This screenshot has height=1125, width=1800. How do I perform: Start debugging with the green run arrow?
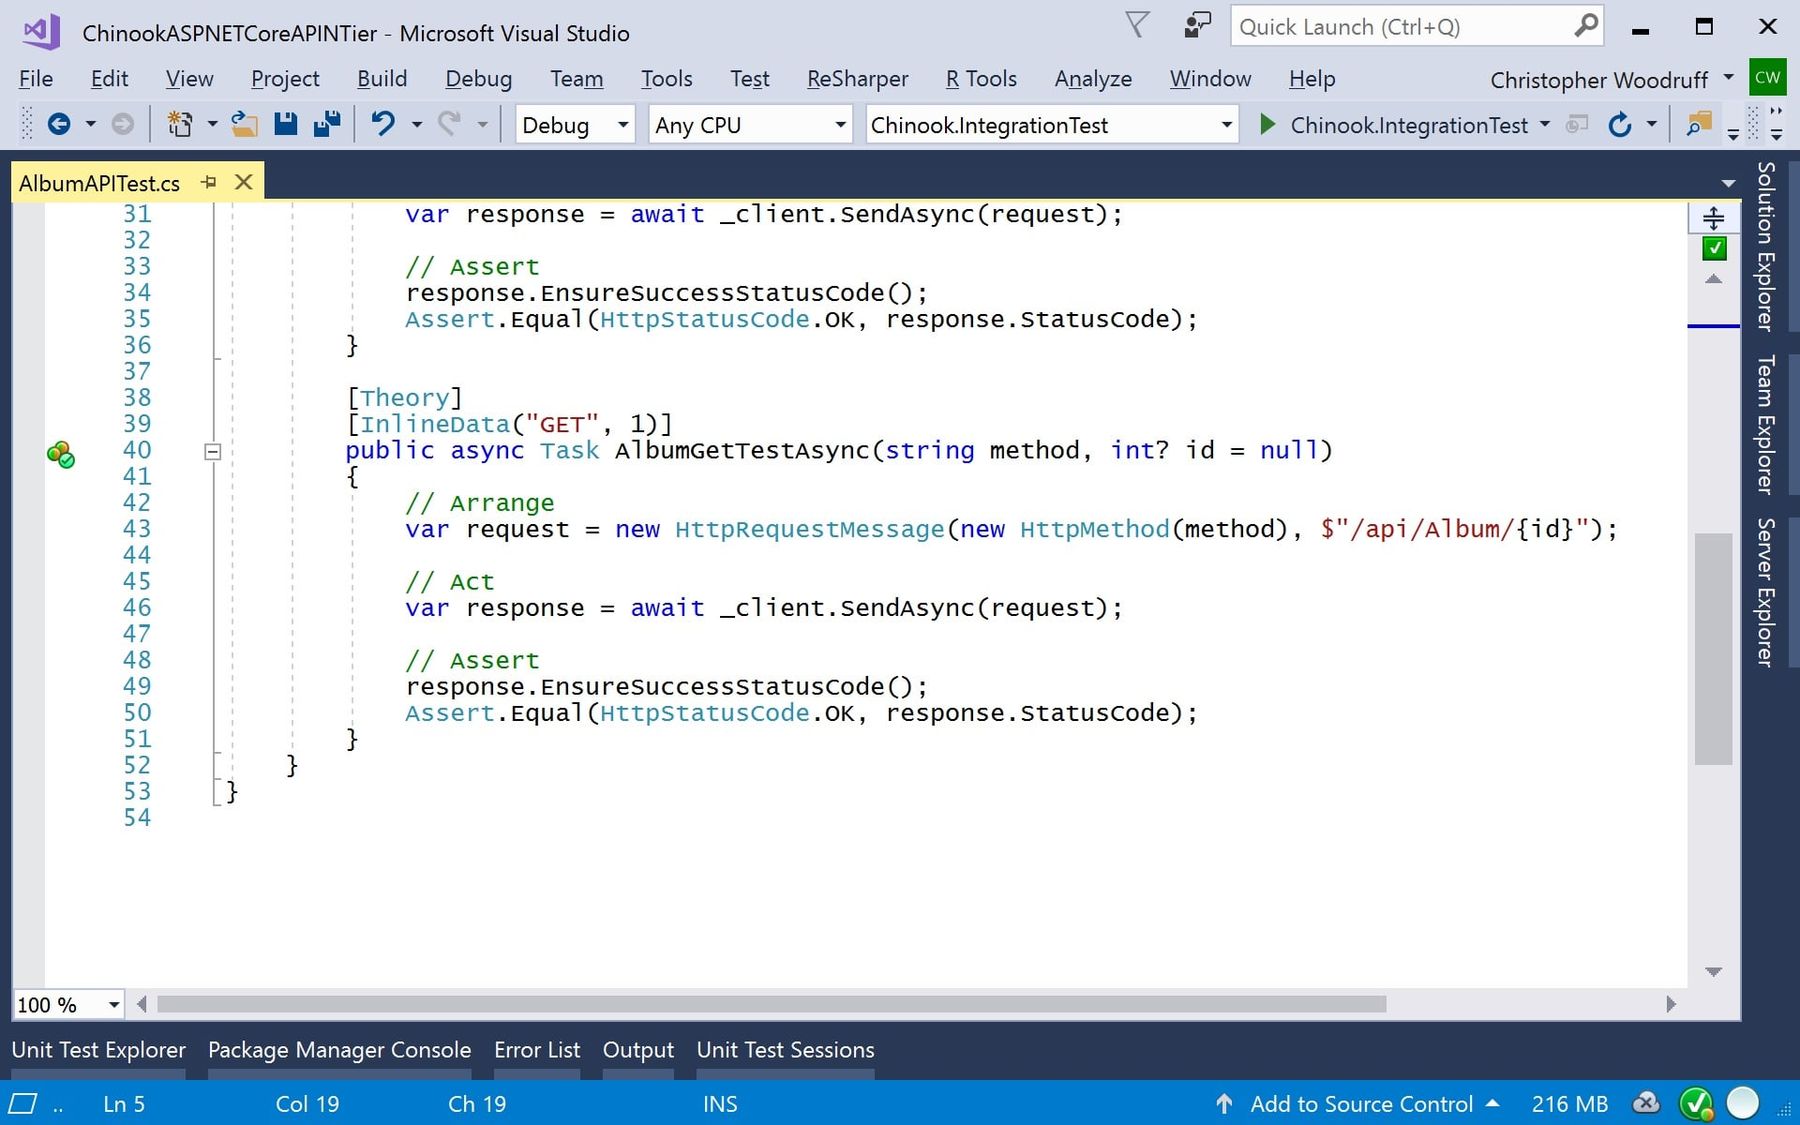[x=1267, y=124]
